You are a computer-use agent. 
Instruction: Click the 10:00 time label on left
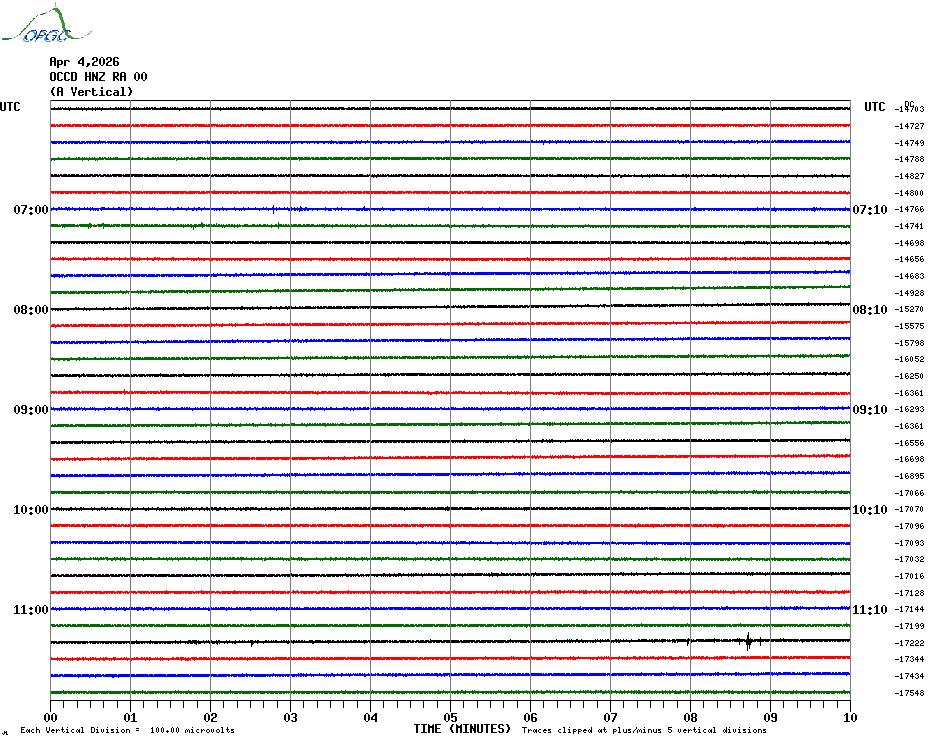(30, 510)
